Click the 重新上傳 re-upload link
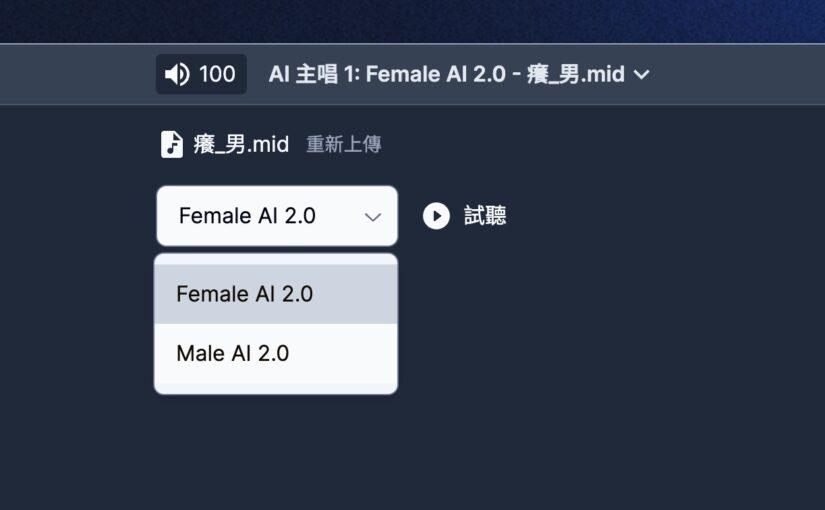 pyautogui.click(x=343, y=145)
